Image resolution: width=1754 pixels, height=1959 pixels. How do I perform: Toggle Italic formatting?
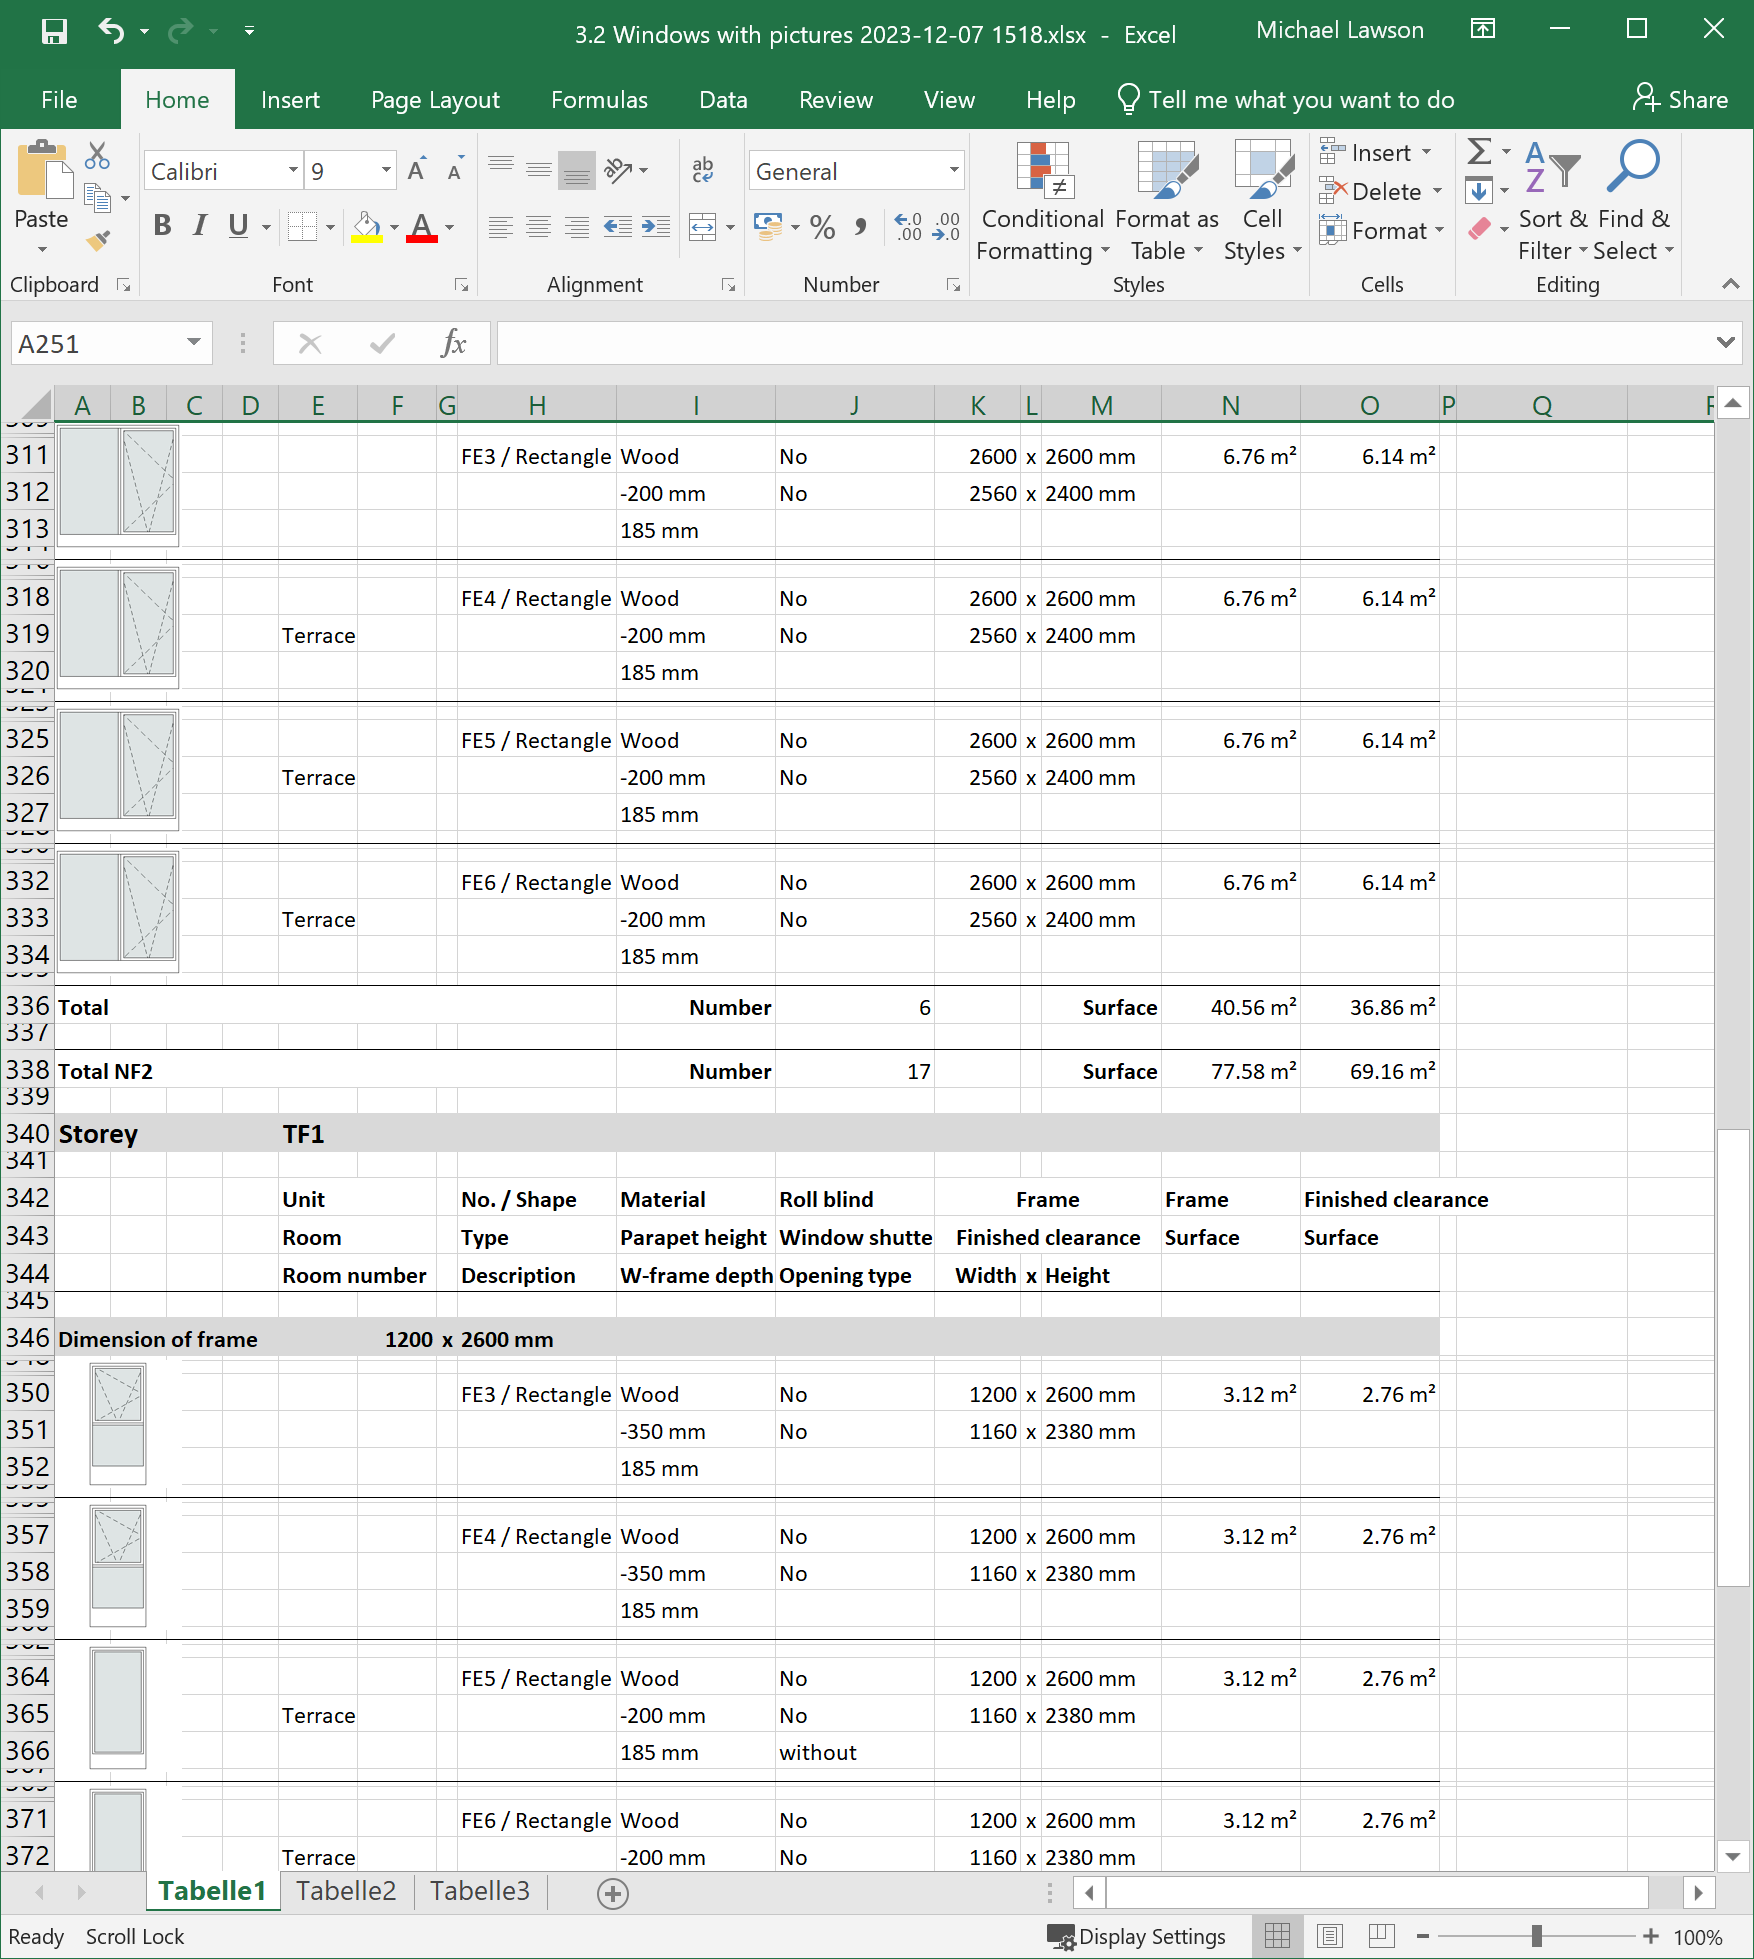click(x=200, y=226)
